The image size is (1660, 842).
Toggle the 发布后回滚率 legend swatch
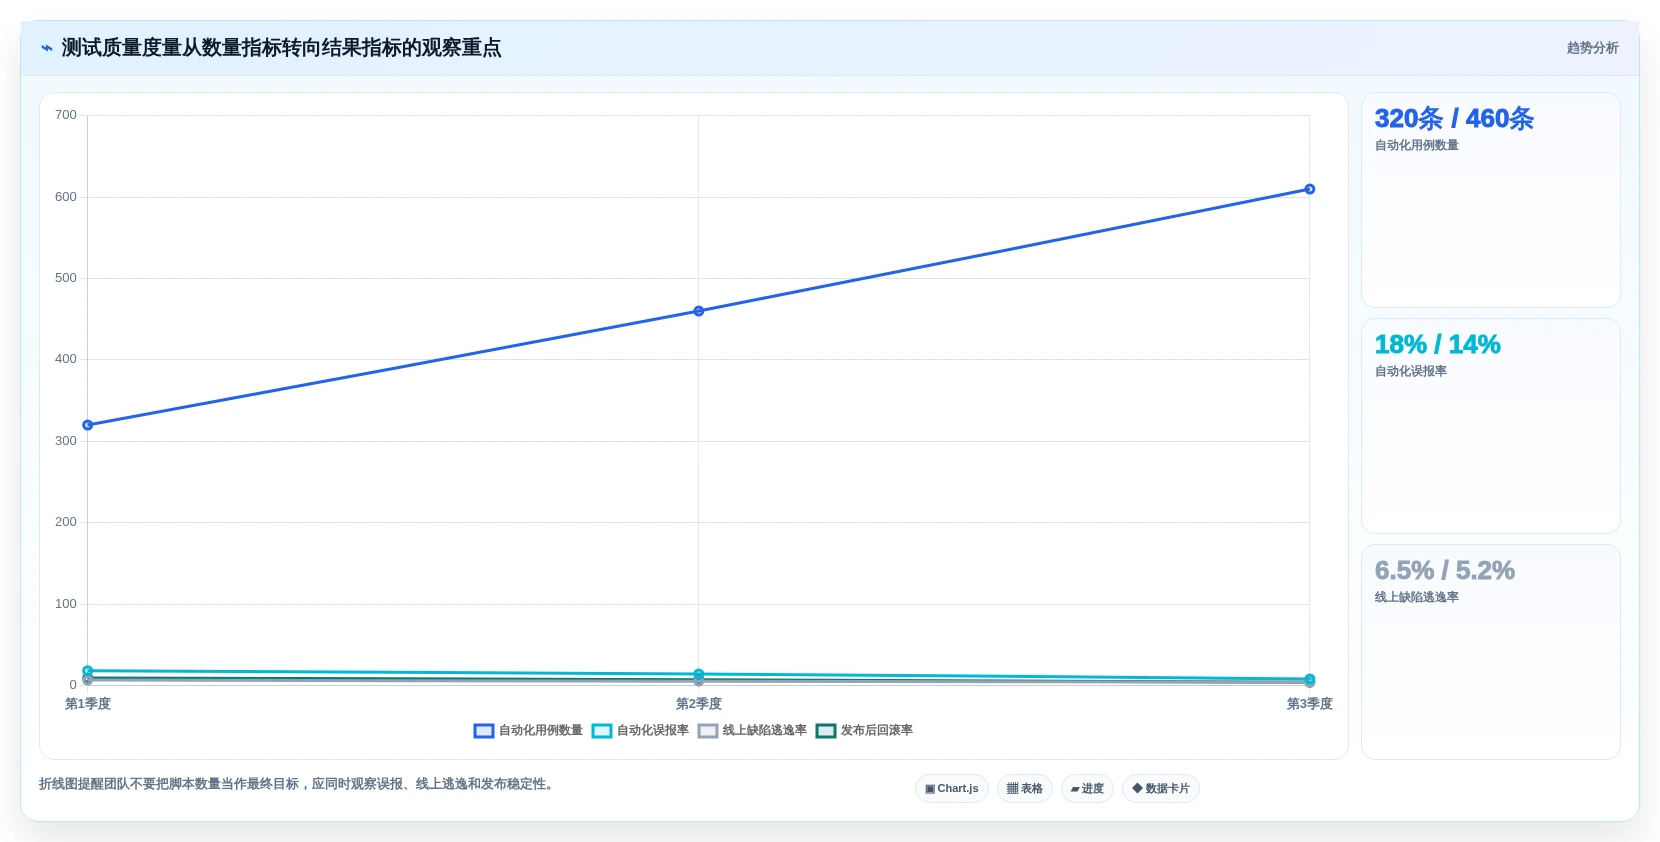point(826,731)
